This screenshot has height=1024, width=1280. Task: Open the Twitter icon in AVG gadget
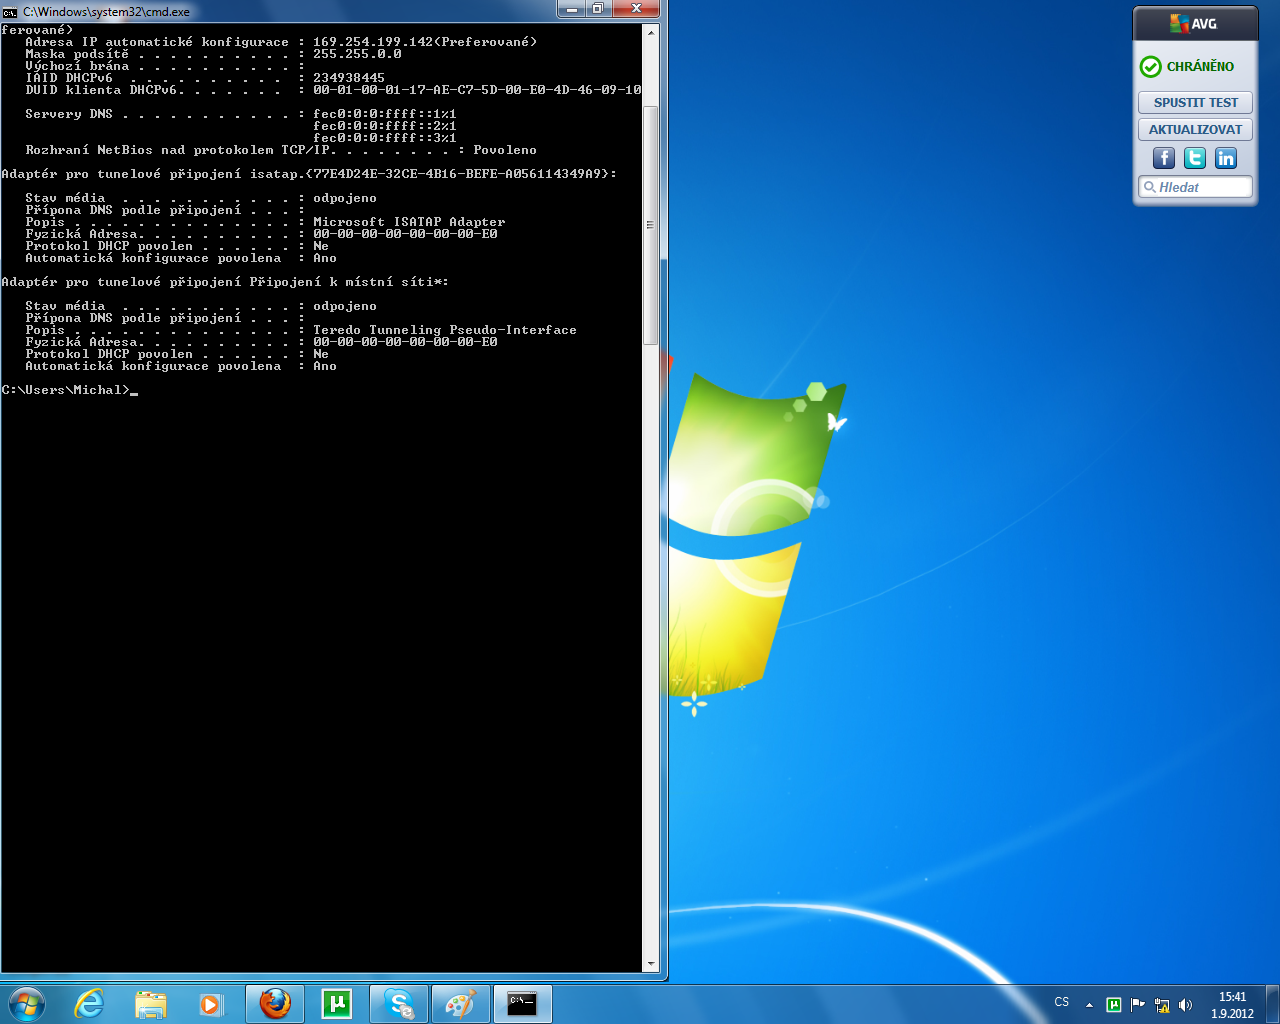pyautogui.click(x=1195, y=158)
